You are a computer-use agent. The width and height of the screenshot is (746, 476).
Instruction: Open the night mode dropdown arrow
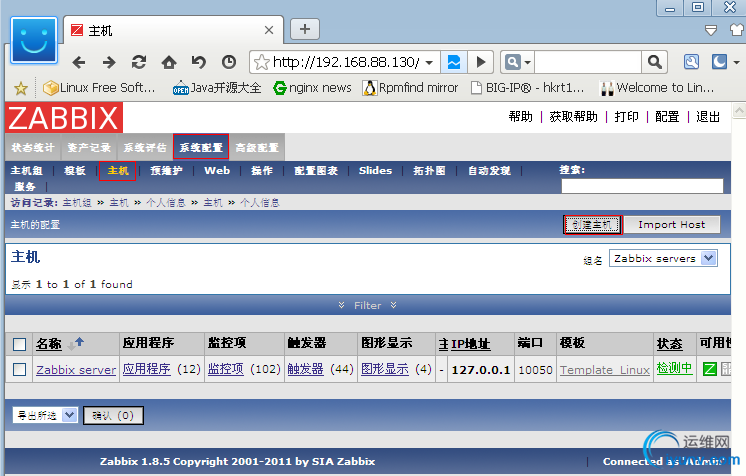736,62
